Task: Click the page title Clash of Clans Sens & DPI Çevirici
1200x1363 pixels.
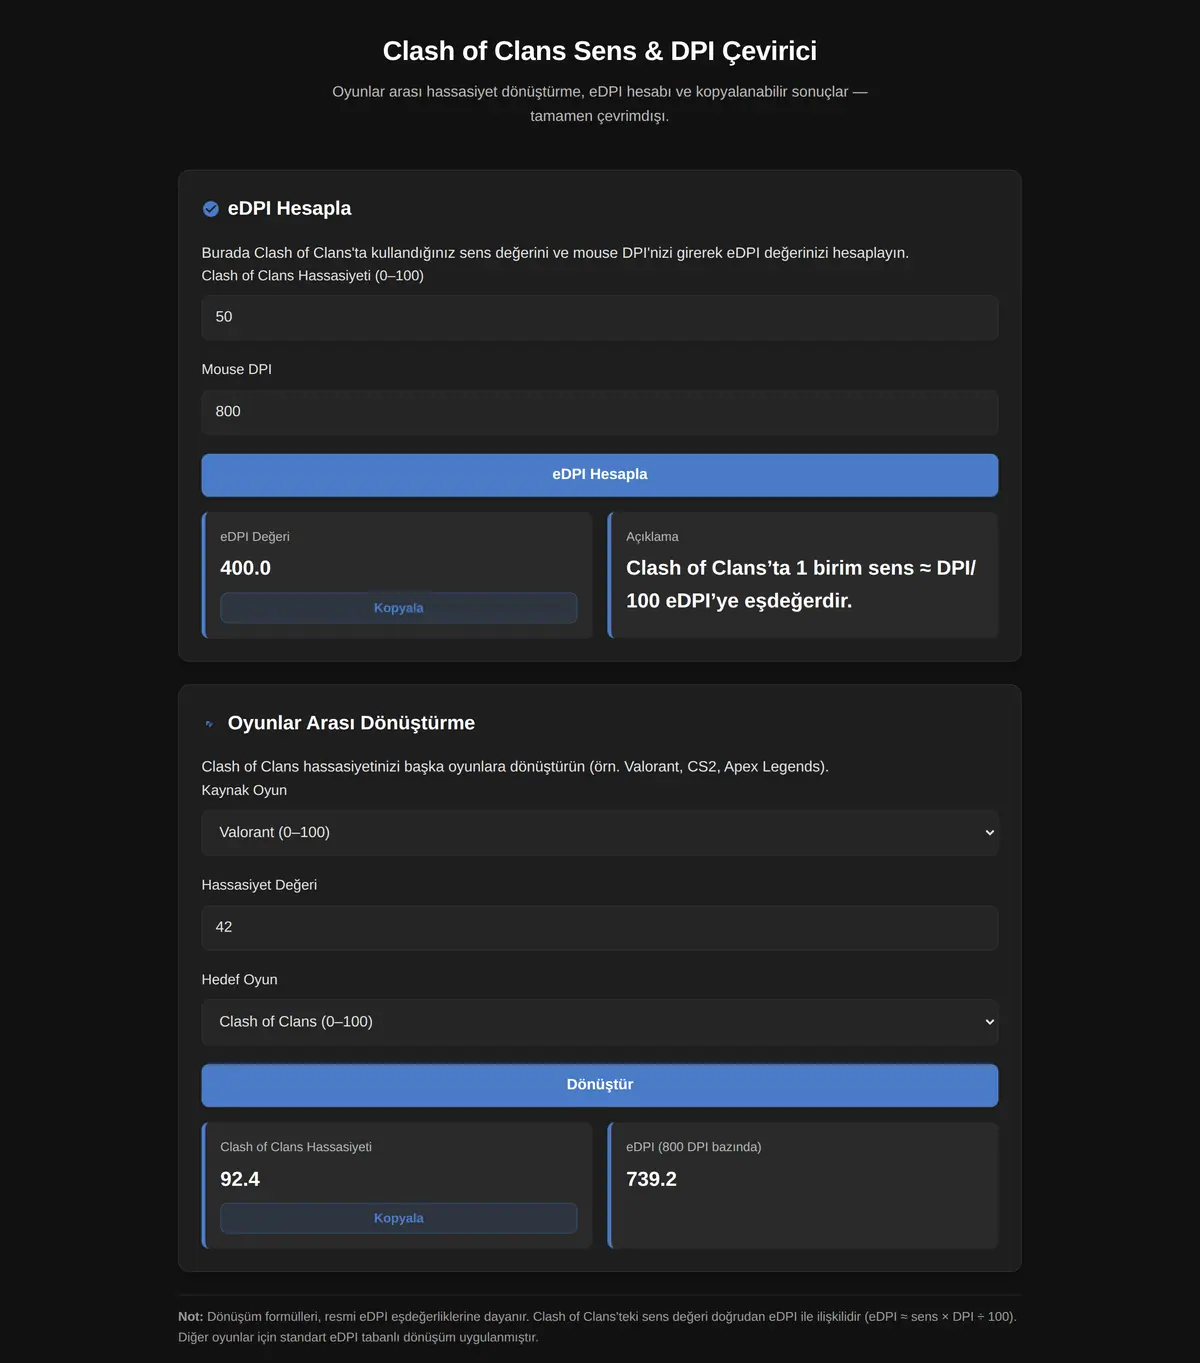Action: [600, 51]
